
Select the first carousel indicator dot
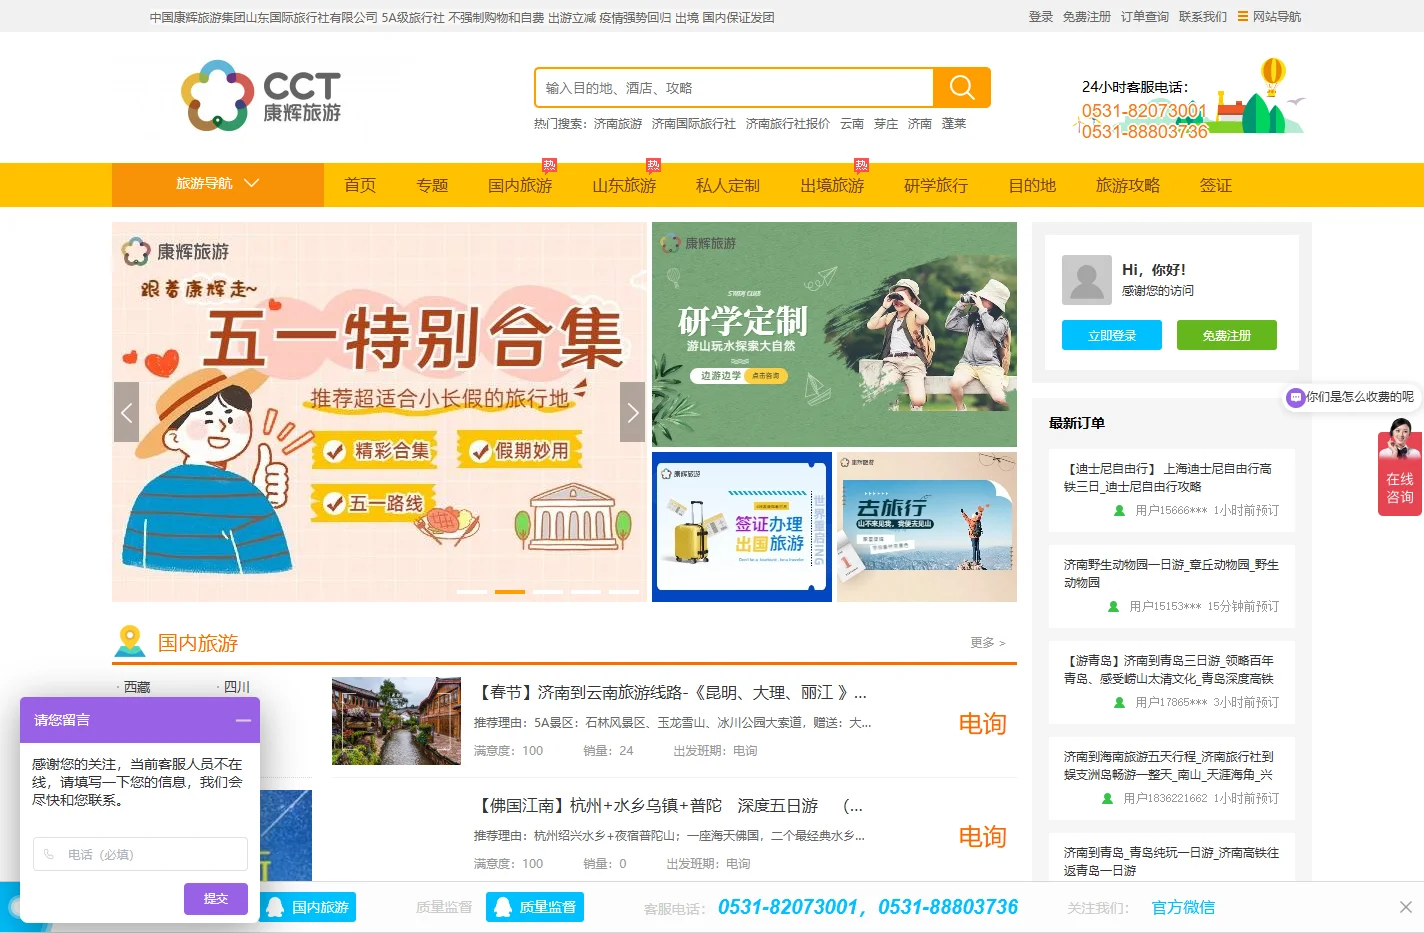[x=472, y=592]
